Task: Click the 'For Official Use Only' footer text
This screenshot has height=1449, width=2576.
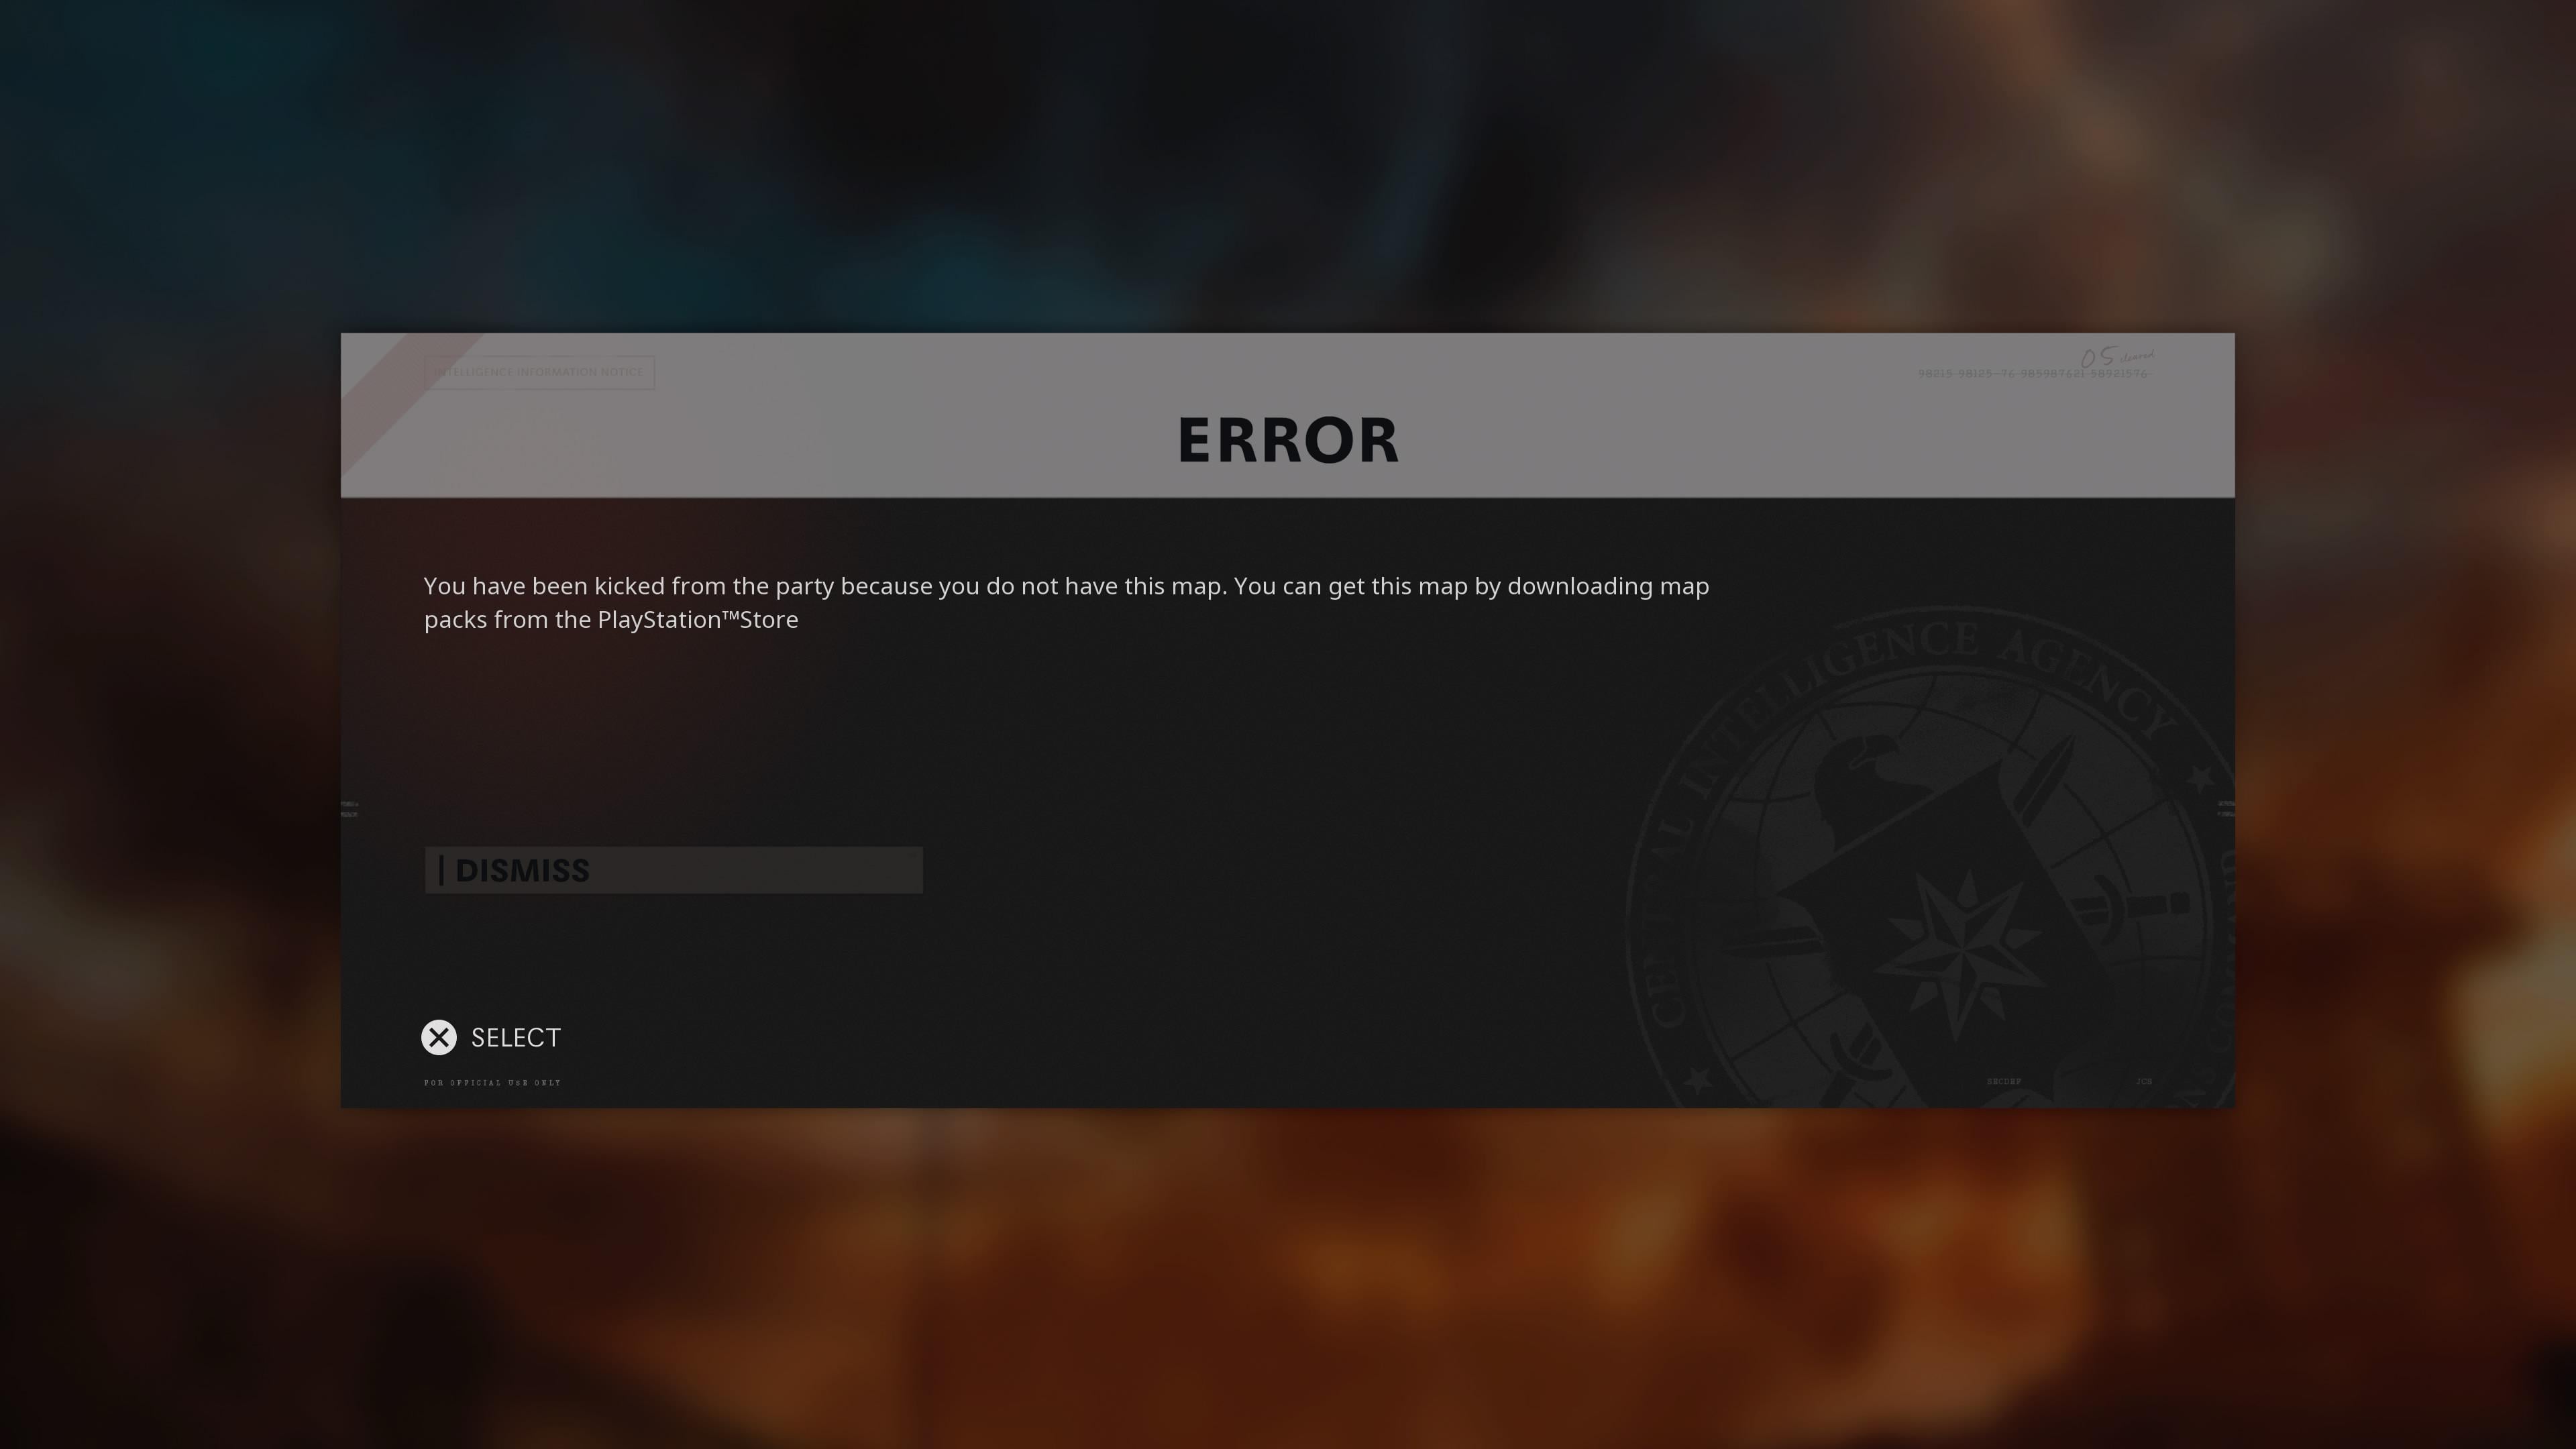Action: point(492,1083)
